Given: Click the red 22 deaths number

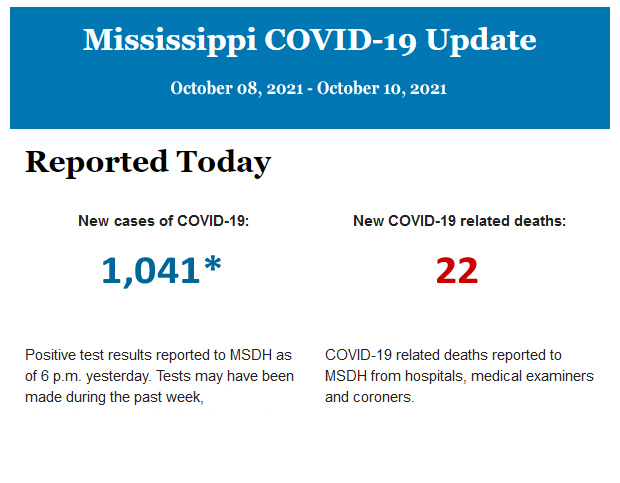Looking at the screenshot, I should tap(457, 270).
